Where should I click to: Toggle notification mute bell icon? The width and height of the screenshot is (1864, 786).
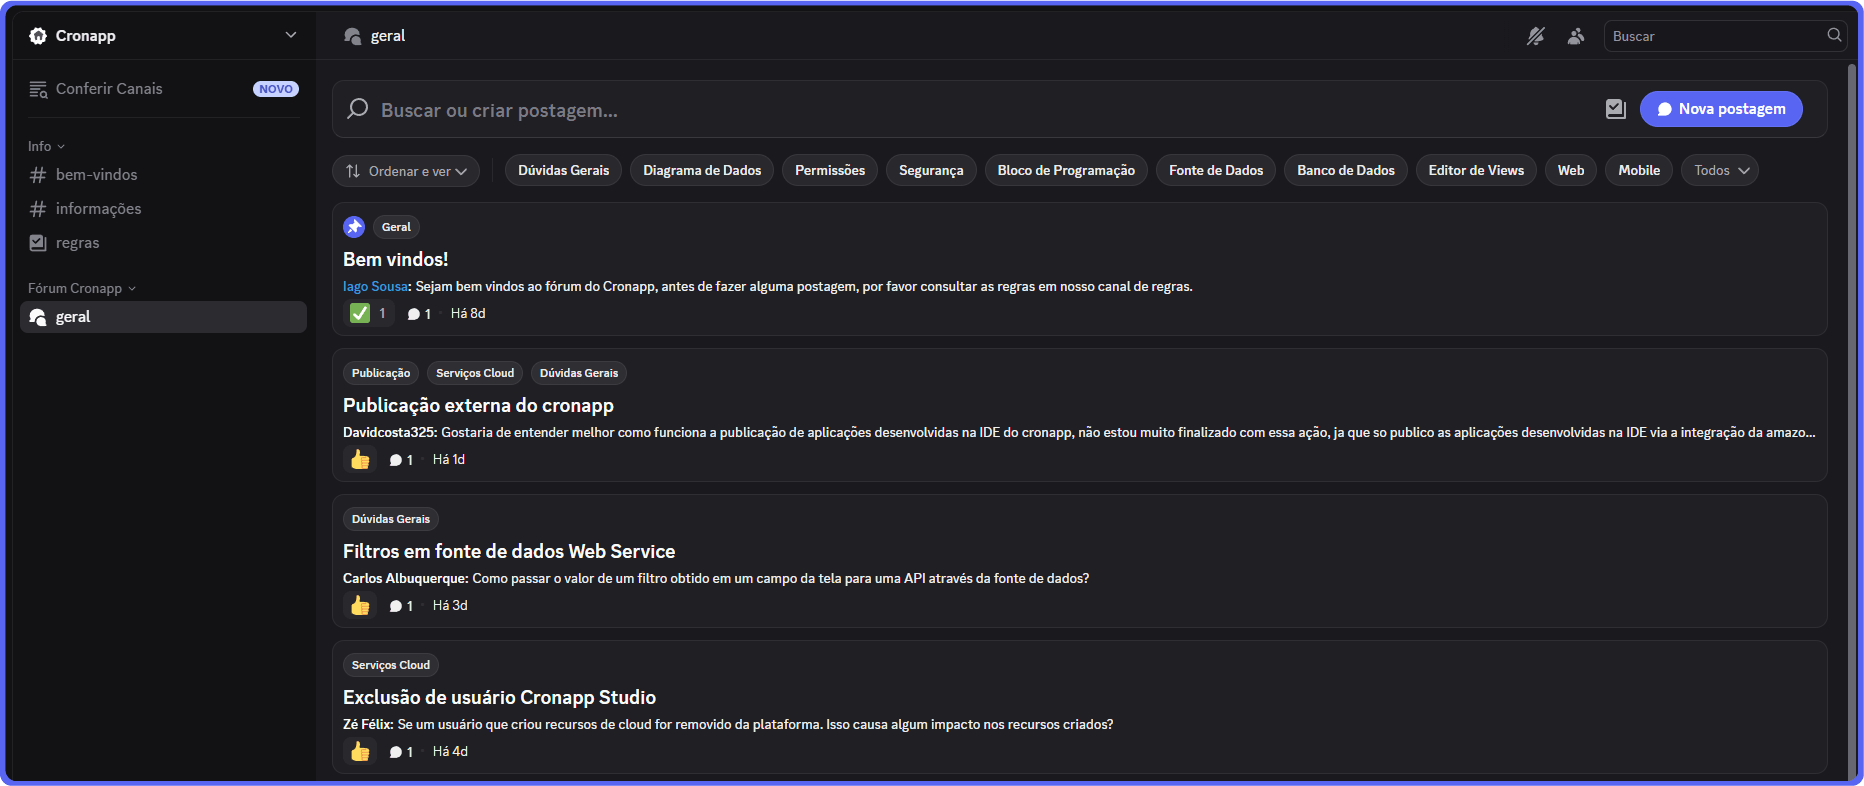tap(1536, 36)
